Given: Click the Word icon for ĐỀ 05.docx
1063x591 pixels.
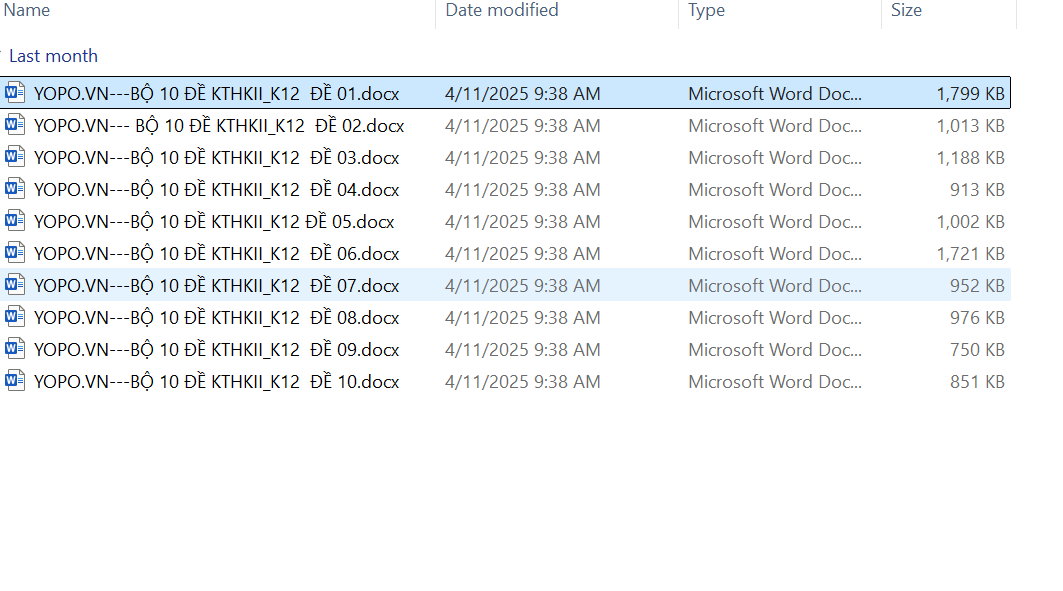Looking at the screenshot, I should coord(15,221).
